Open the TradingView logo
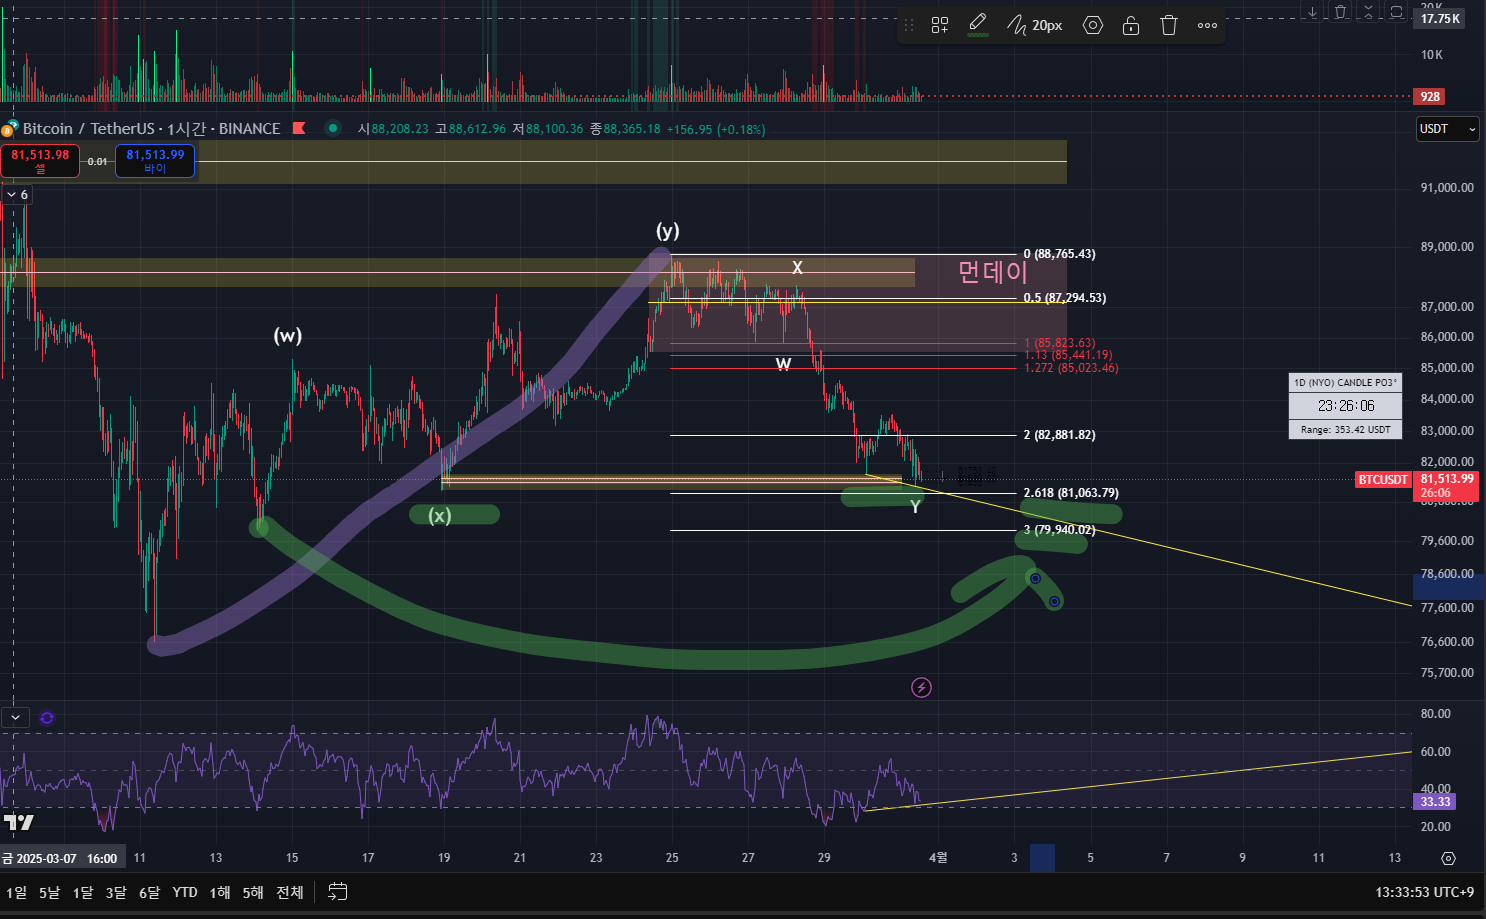 tap(18, 822)
